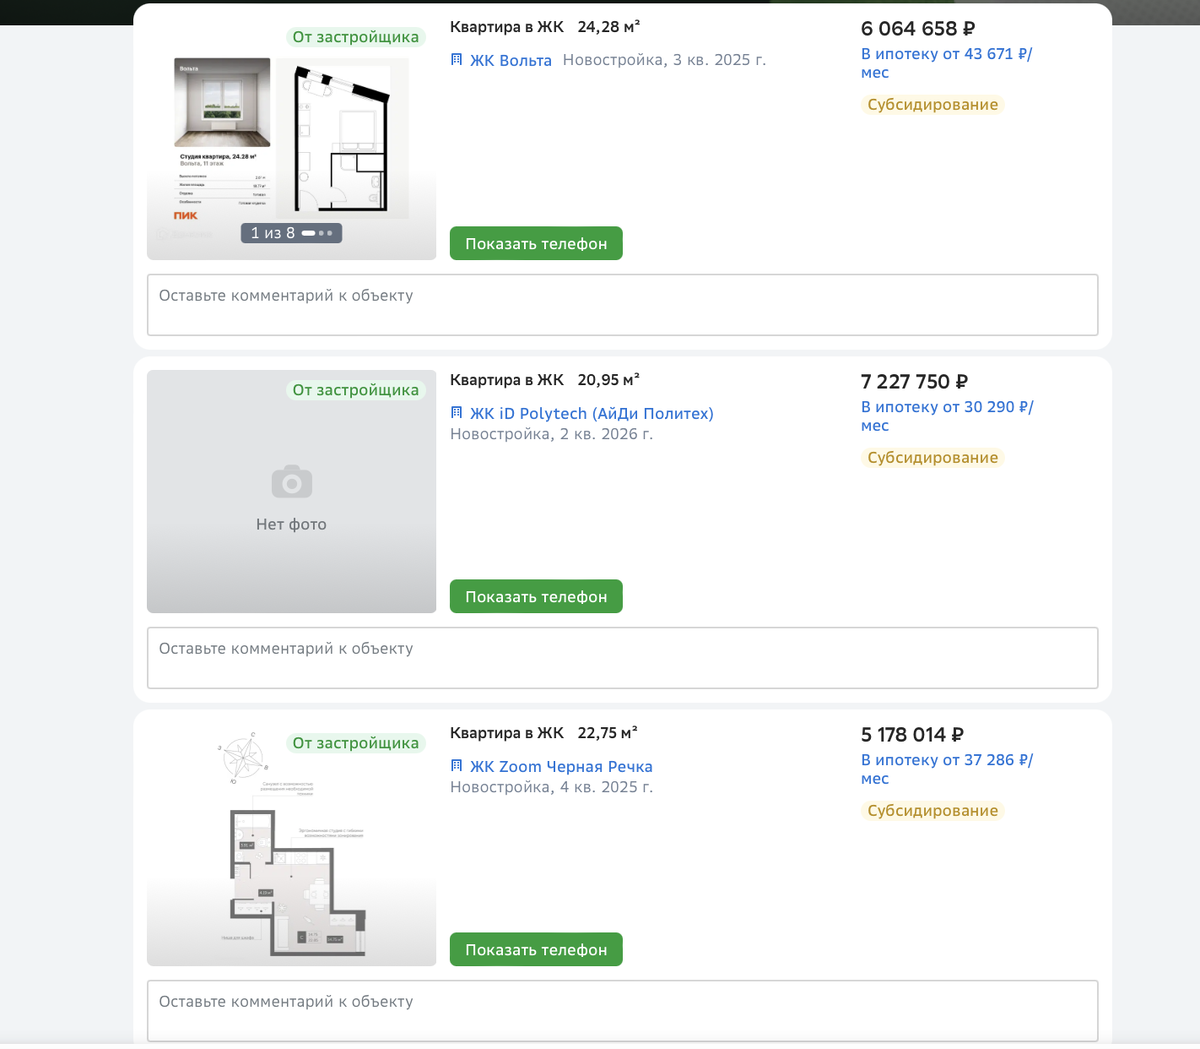
Task: Click building icon beside ЖК Вольта
Action: pyautogui.click(x=457, y=60)
